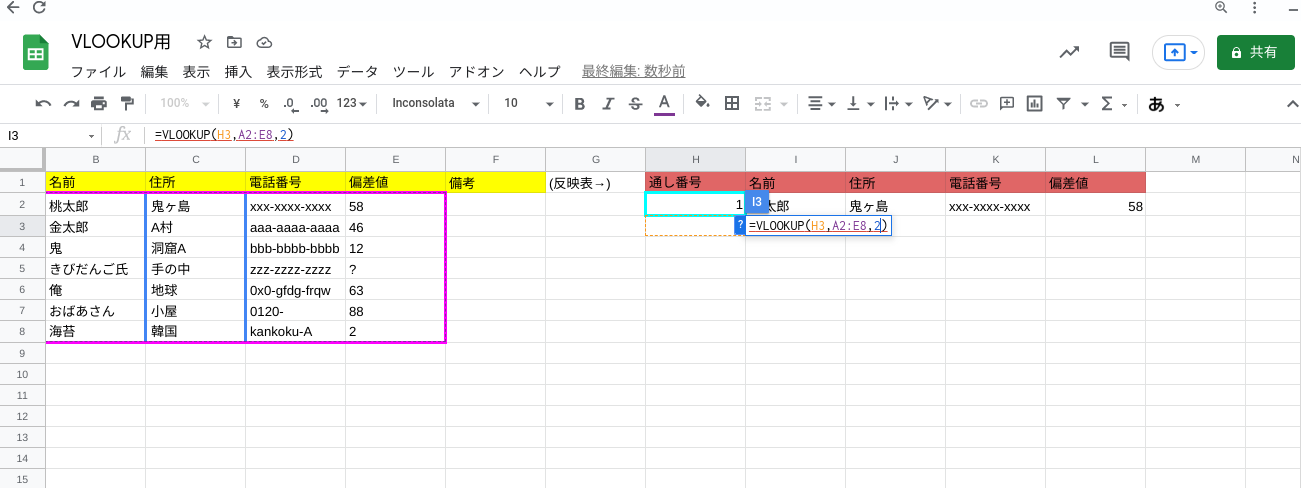Expand the merge cells options arrow
Screen dimensions: 1301x488
784,104
